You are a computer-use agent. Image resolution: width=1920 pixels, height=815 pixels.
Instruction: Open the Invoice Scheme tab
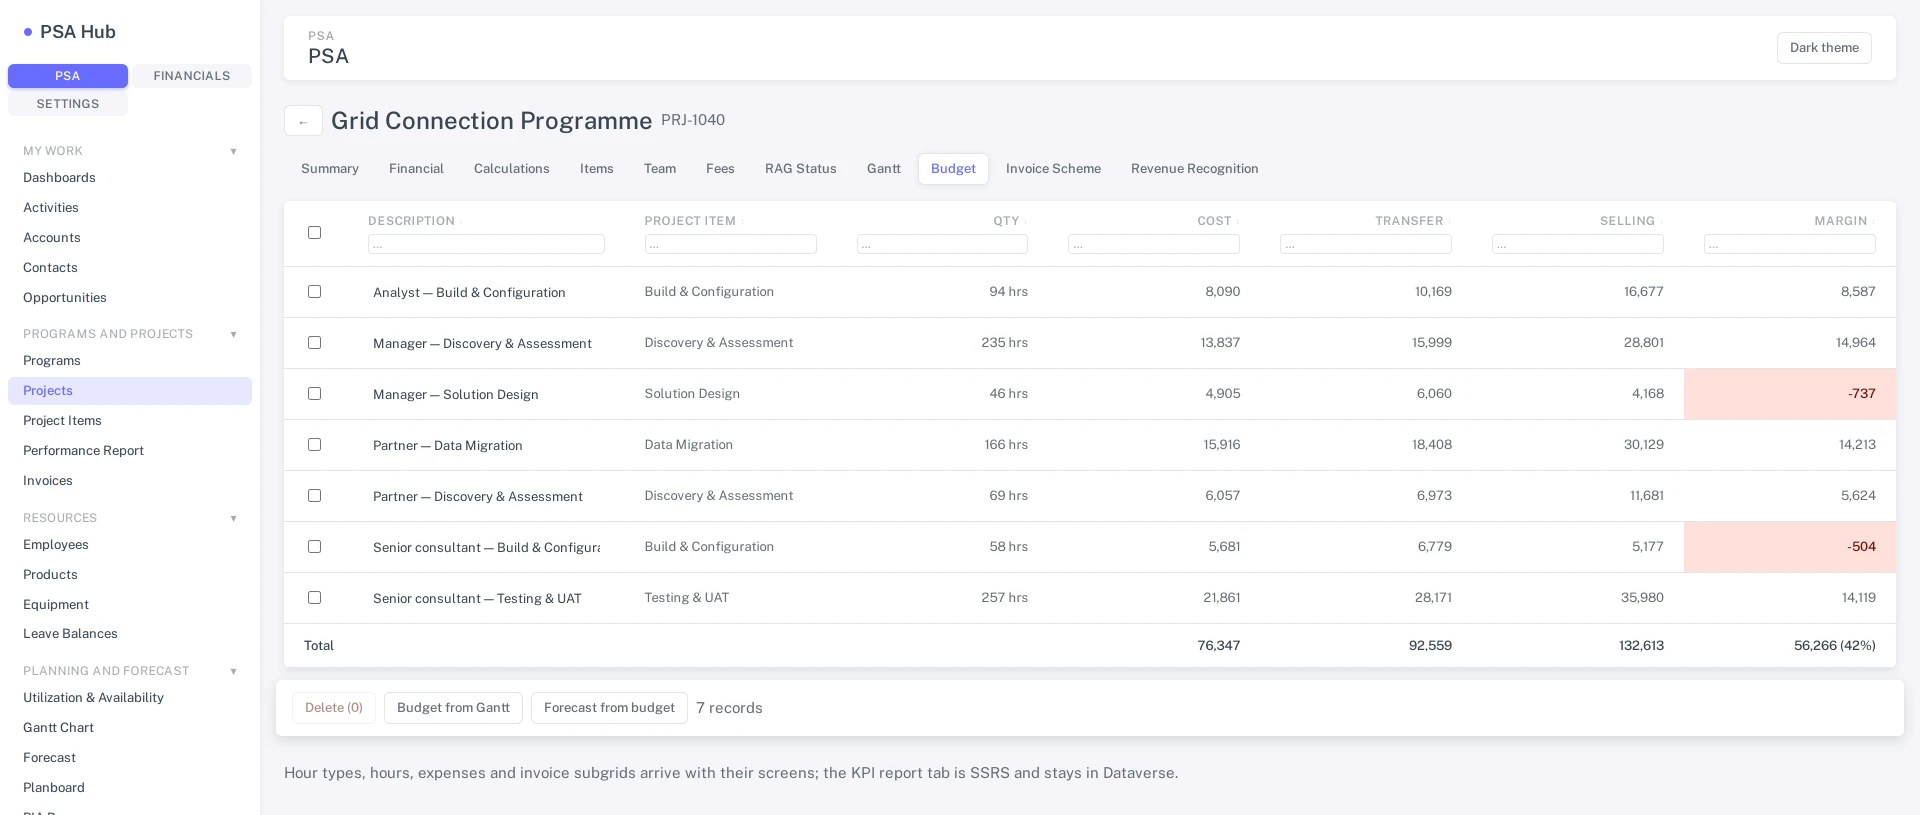(1053, 169)
